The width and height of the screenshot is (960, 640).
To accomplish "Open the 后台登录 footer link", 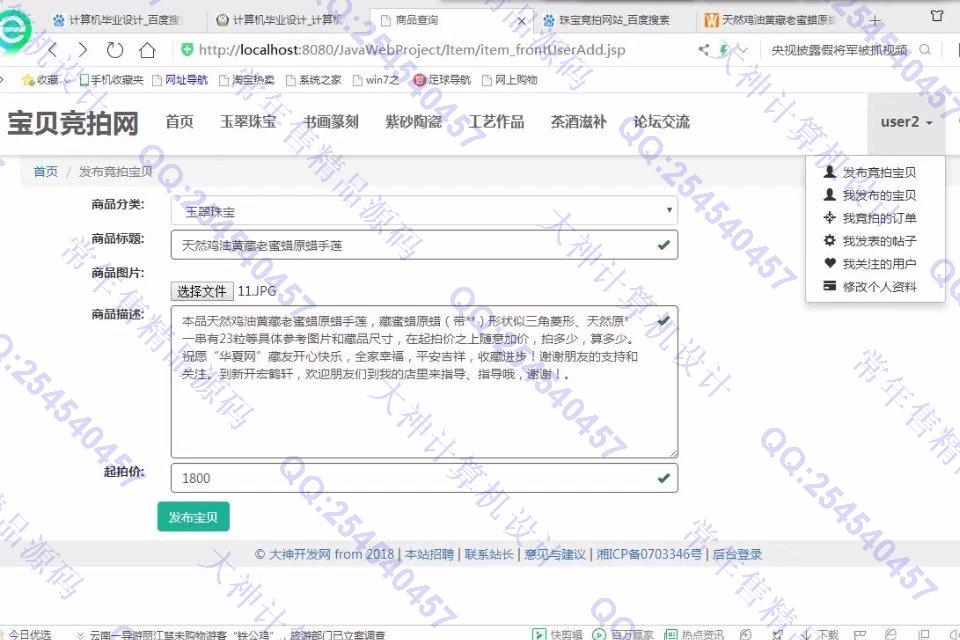I will (737, 554).
